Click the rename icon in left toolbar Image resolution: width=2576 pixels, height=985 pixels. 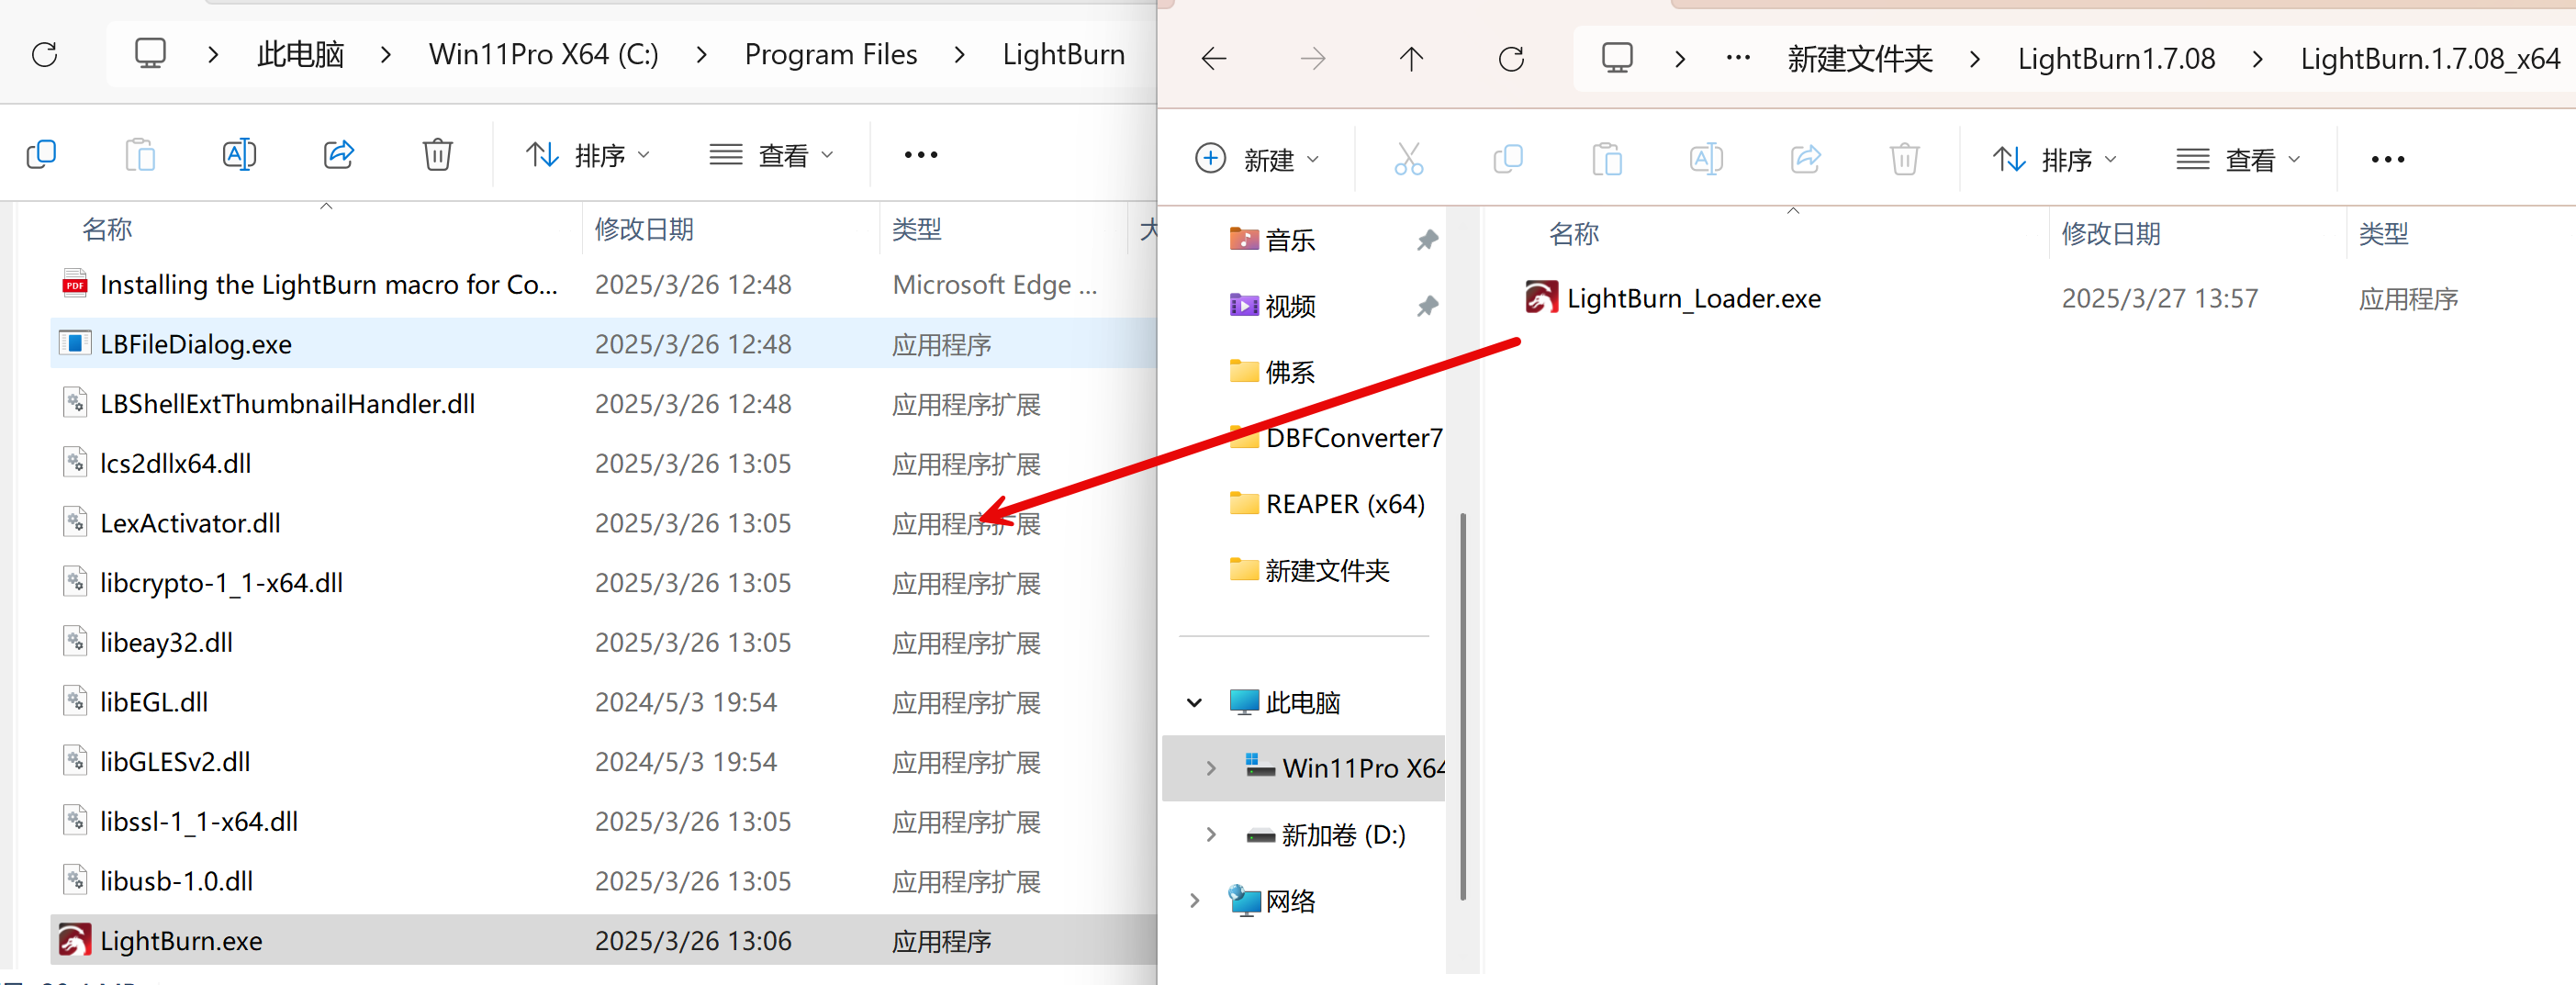pyautogui.click(x=239, y=155)
